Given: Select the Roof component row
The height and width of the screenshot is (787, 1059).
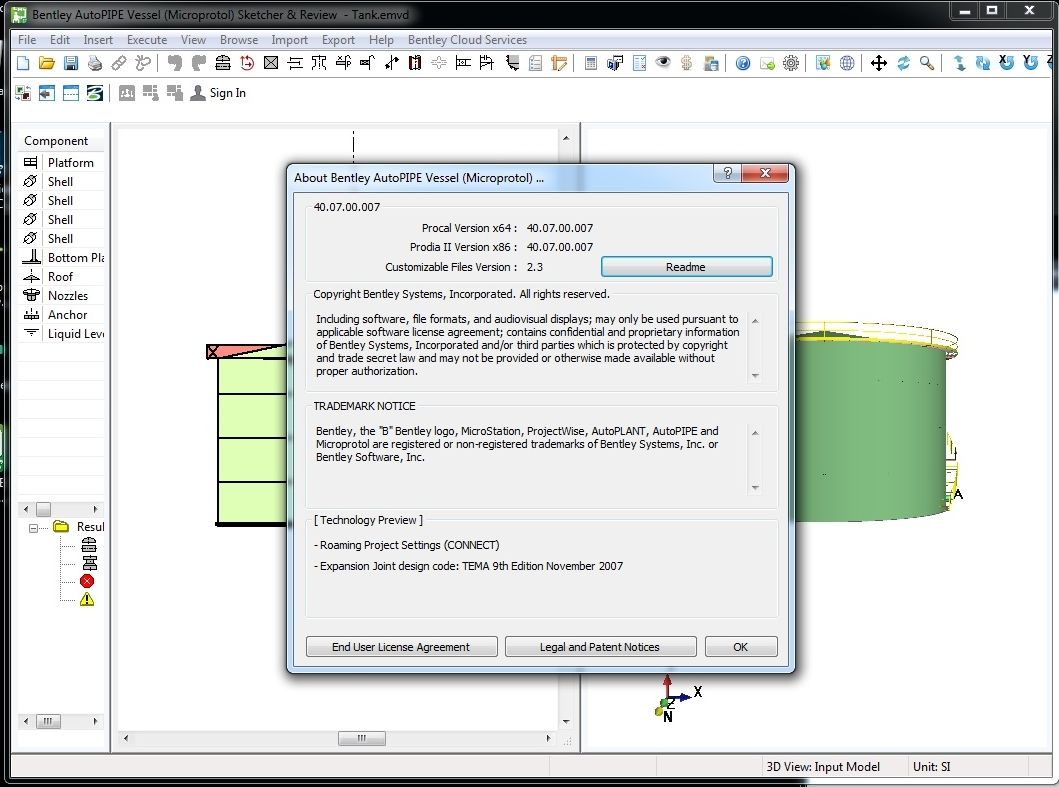Looking at the screenshot, I should click(63, 276).
